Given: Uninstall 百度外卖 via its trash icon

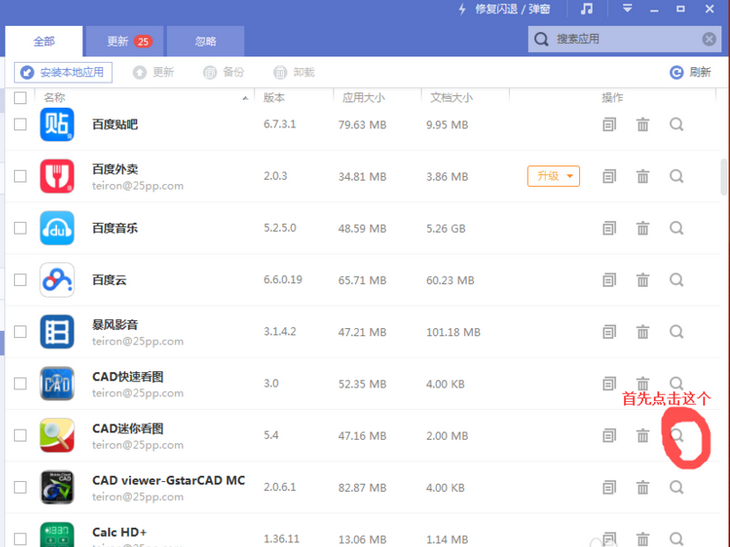Looking at the screenshot, I should point(642,176).
